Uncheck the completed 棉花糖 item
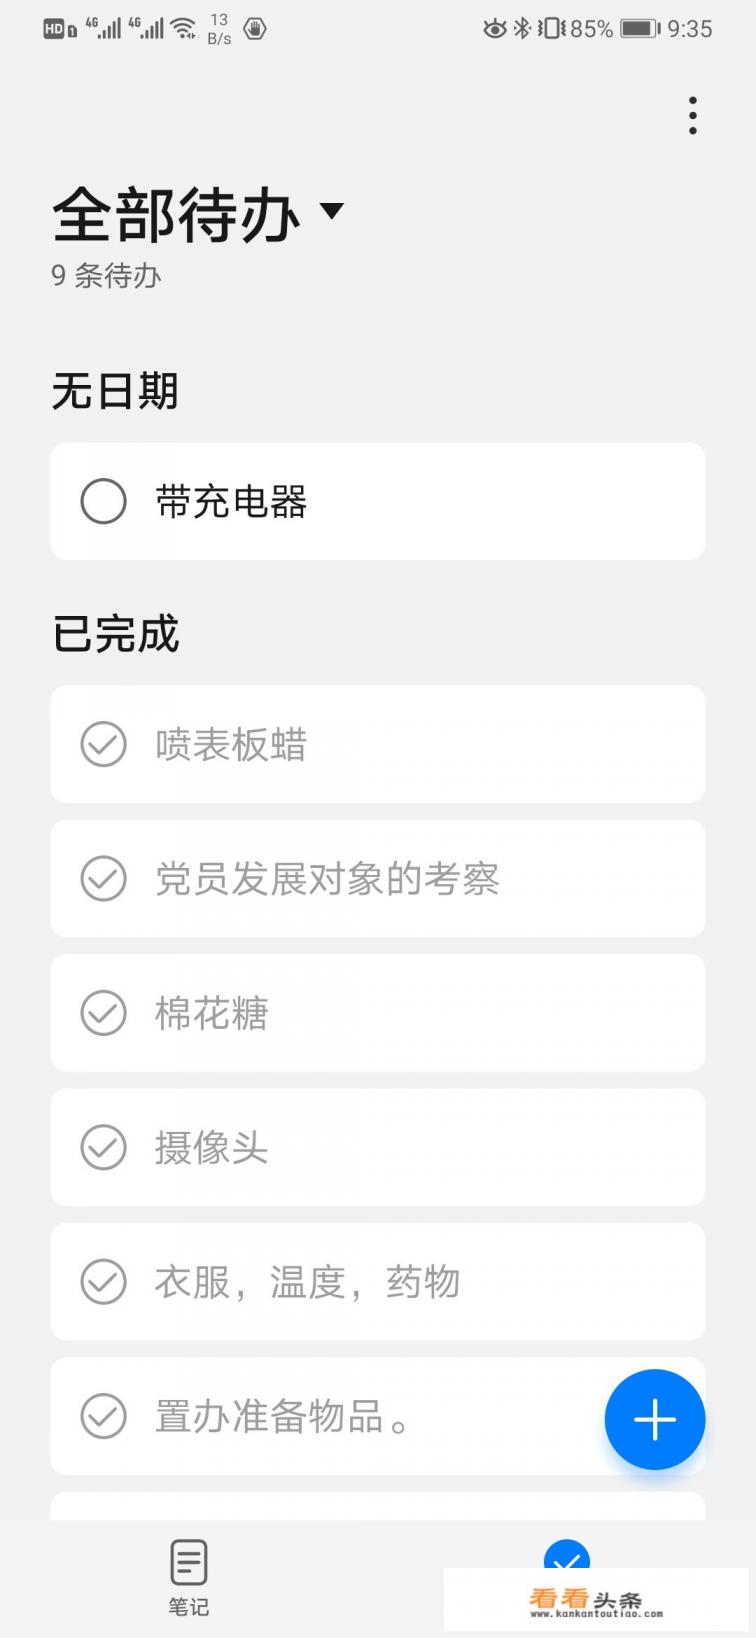Image resolution: width=756 pixels, height=1638 pixels. pos(103,1013)
